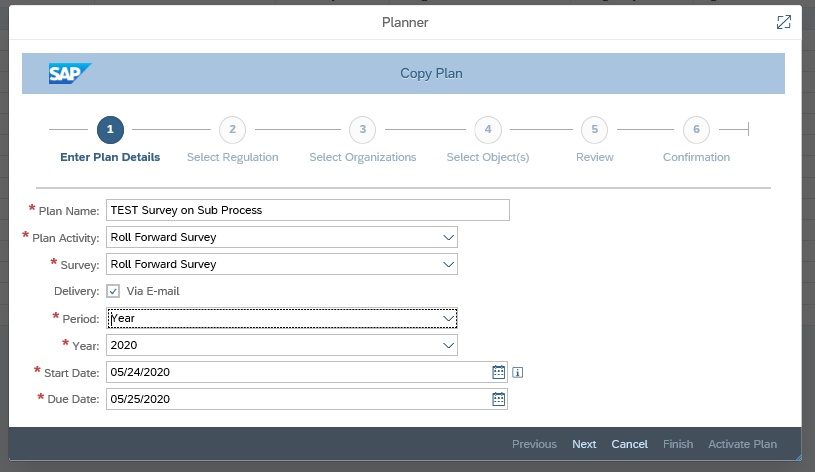This screenshot has width=815, height=472.
Task: Jump to wizard step 5 circle
Action: [595, 129]
